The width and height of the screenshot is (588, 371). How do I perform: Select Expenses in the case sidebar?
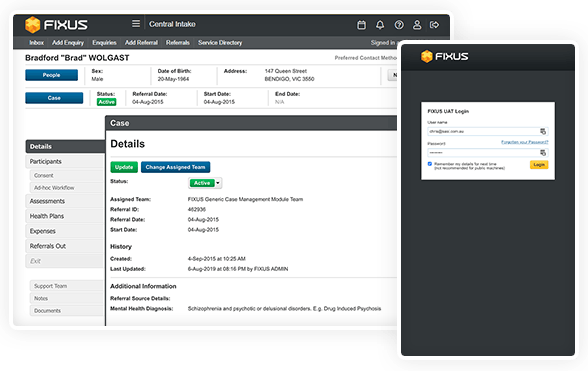65,231
